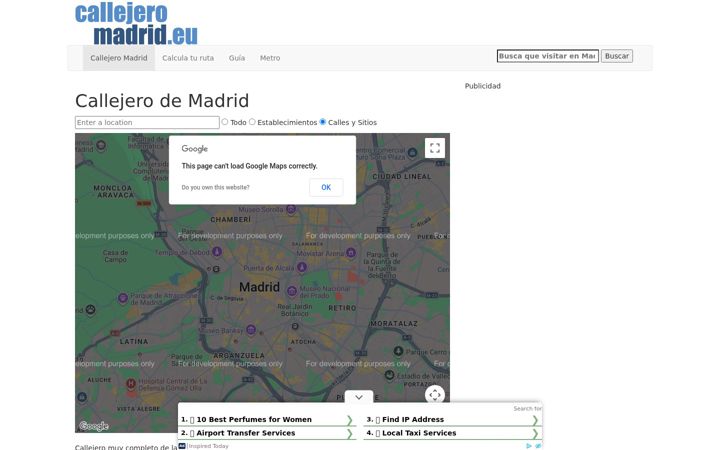Click the Museo Nacional del Prado marker
Image resolution: width=720 pixels, height=450 pixels.
[x=292, y=291]
